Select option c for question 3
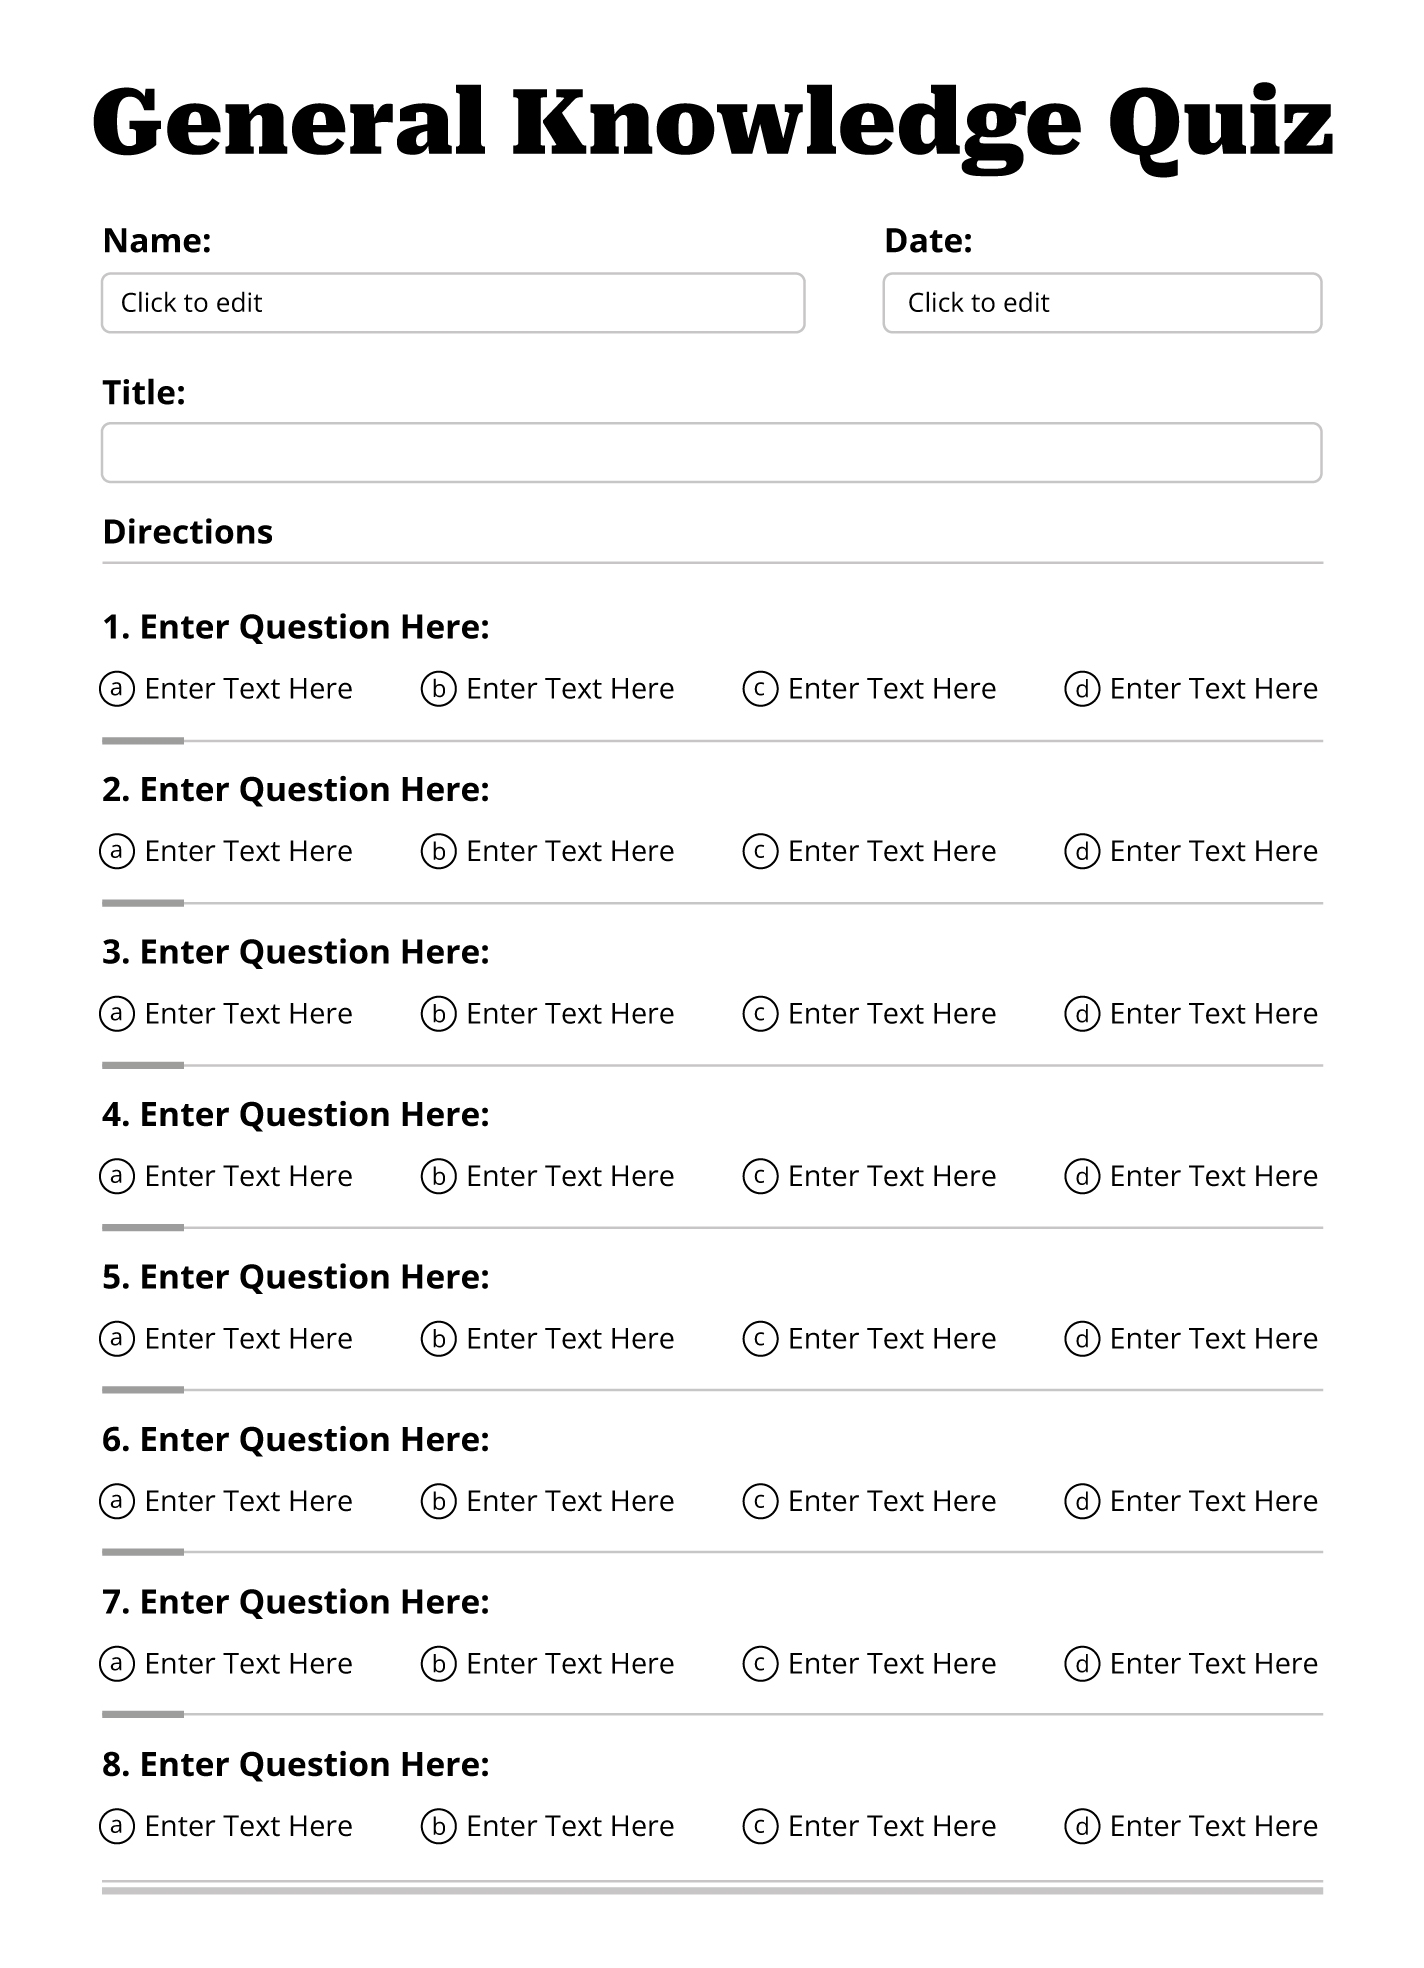The image size is (1424, 1968). point(760,1014)
